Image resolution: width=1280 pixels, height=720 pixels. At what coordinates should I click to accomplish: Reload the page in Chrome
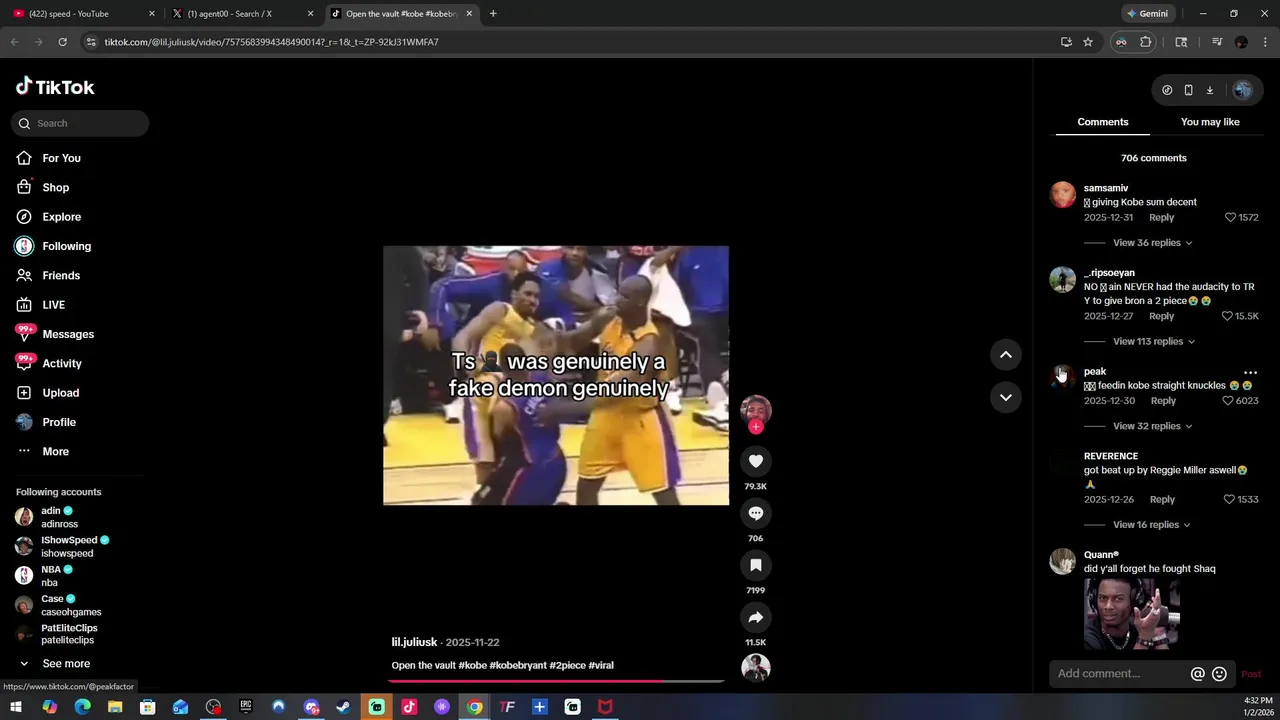[62, 42]
